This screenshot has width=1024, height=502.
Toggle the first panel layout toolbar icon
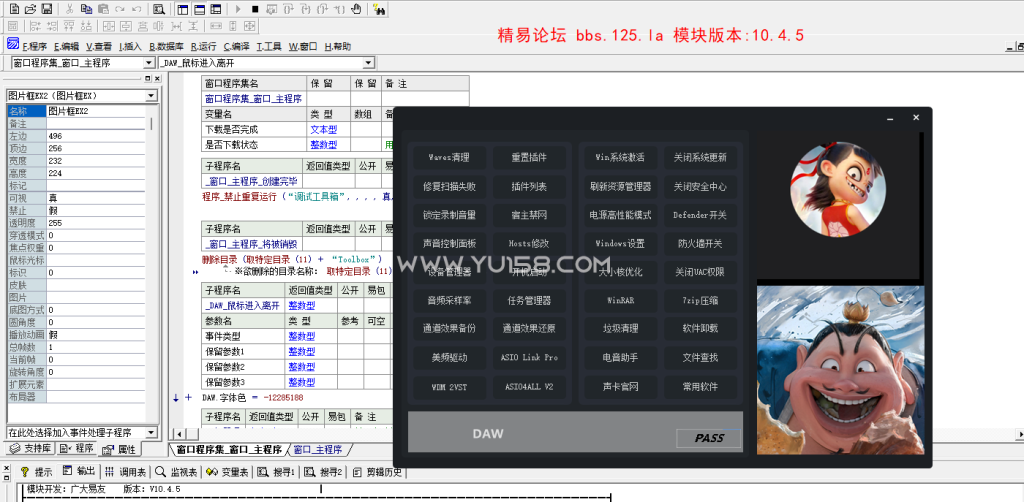183,9
